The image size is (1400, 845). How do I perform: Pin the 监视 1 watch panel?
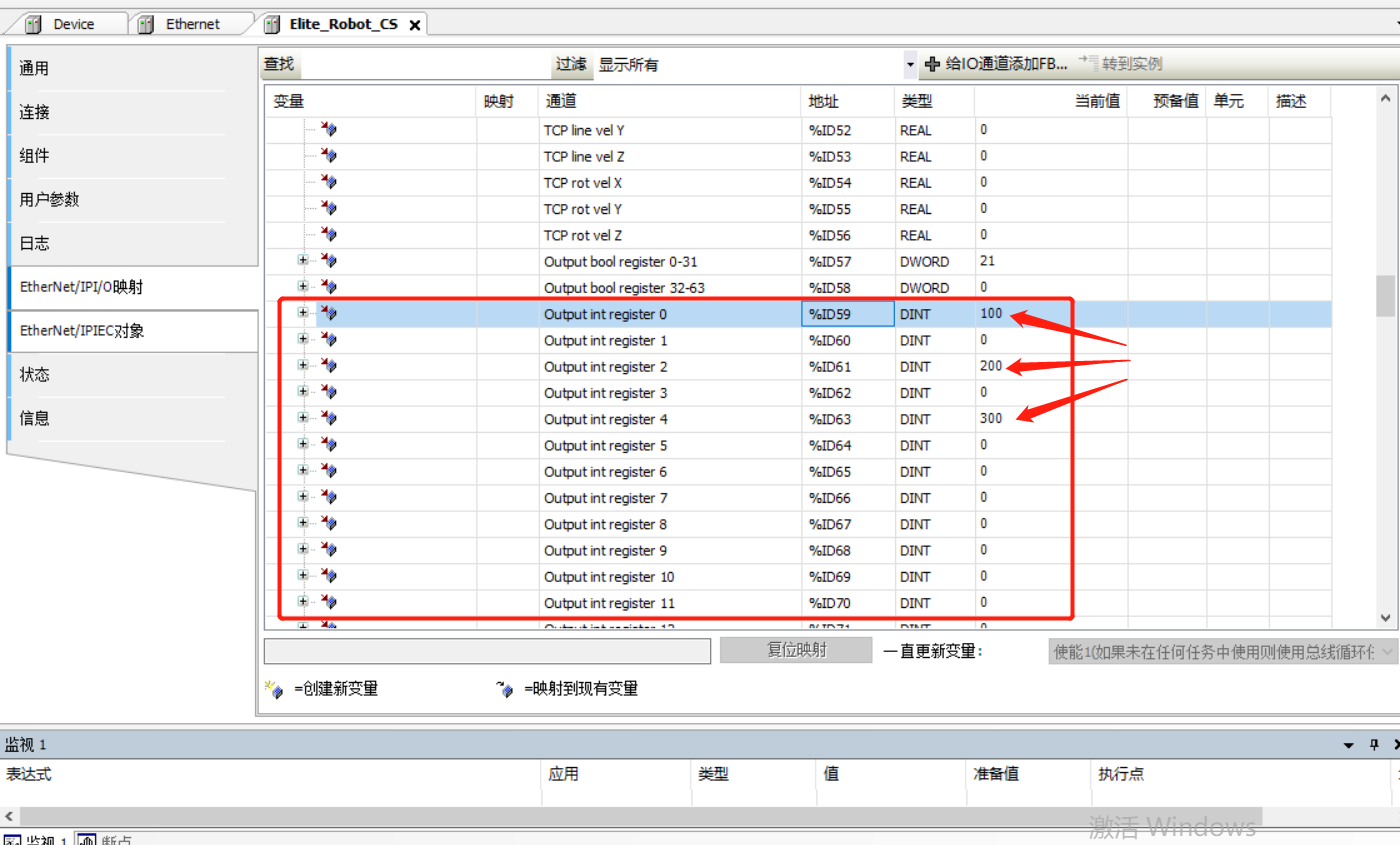point(1374,745)
